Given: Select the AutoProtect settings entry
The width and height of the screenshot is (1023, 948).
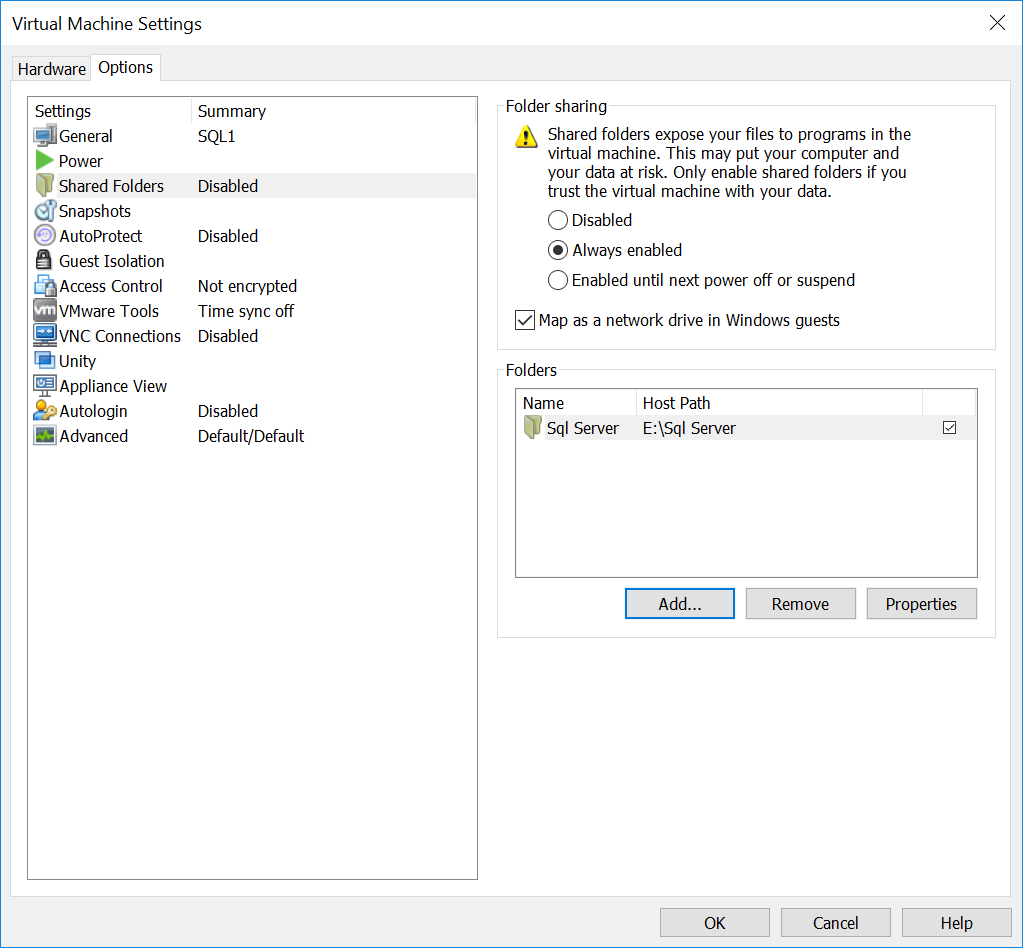Looking at the screenshot, I should coord(254,236).
